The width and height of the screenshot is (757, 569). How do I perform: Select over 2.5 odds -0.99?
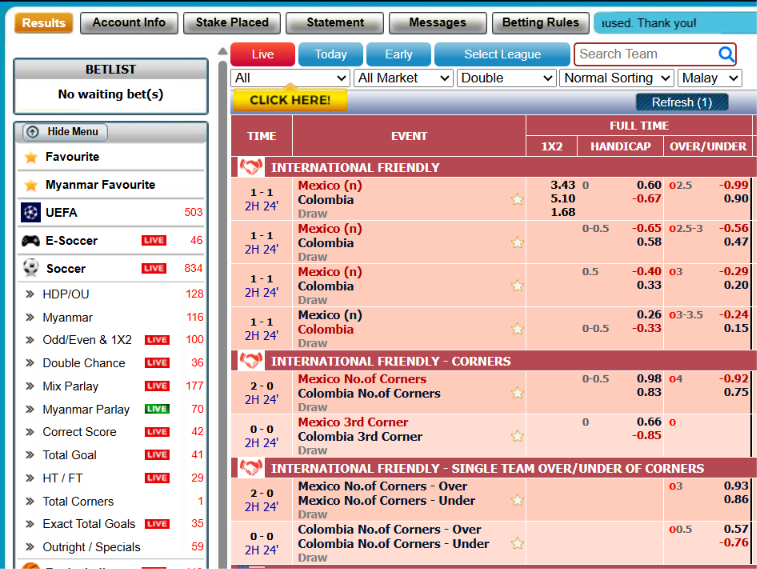tap(734, 185)
